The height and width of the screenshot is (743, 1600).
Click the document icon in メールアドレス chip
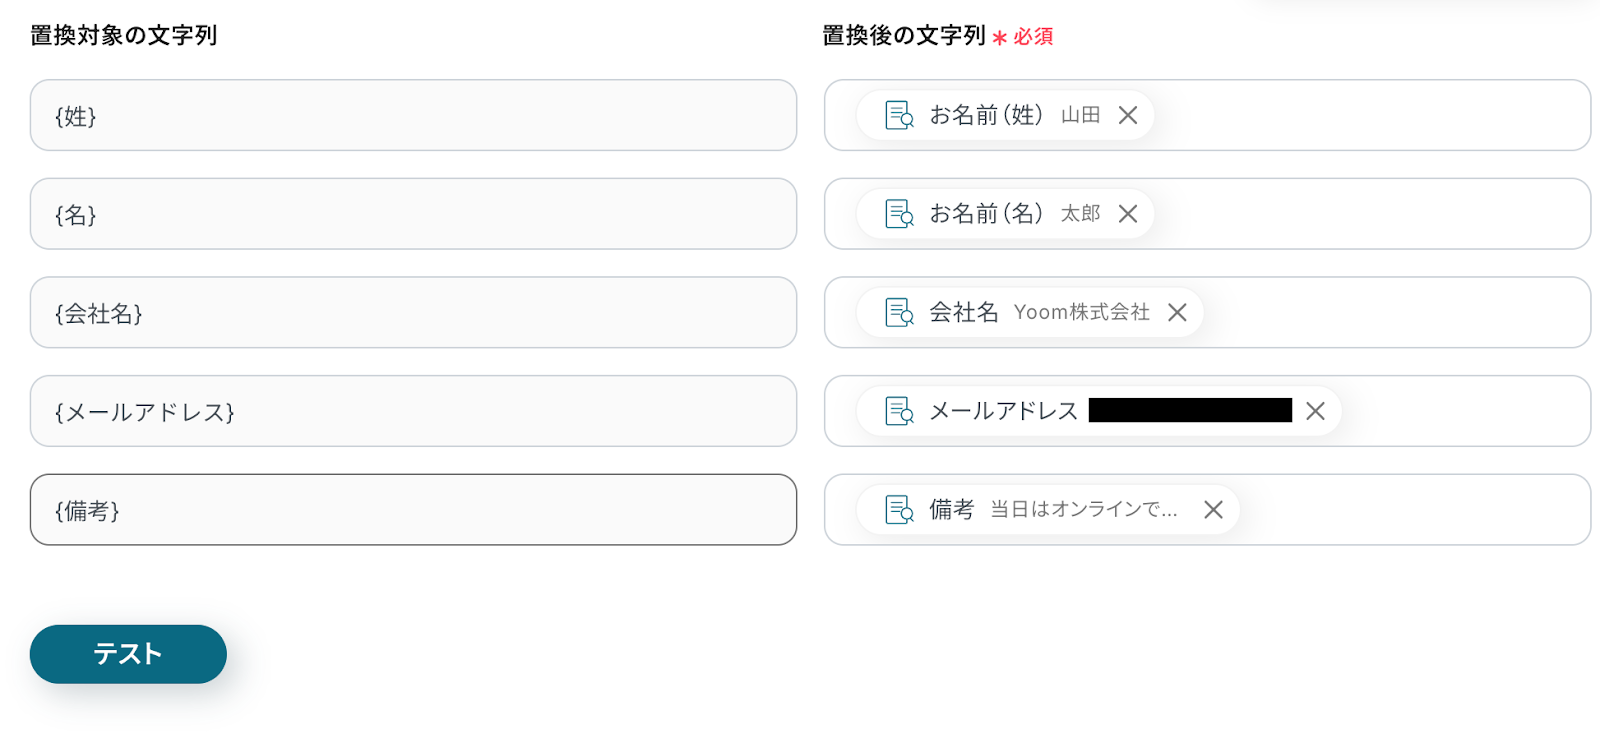coord(899,411)
